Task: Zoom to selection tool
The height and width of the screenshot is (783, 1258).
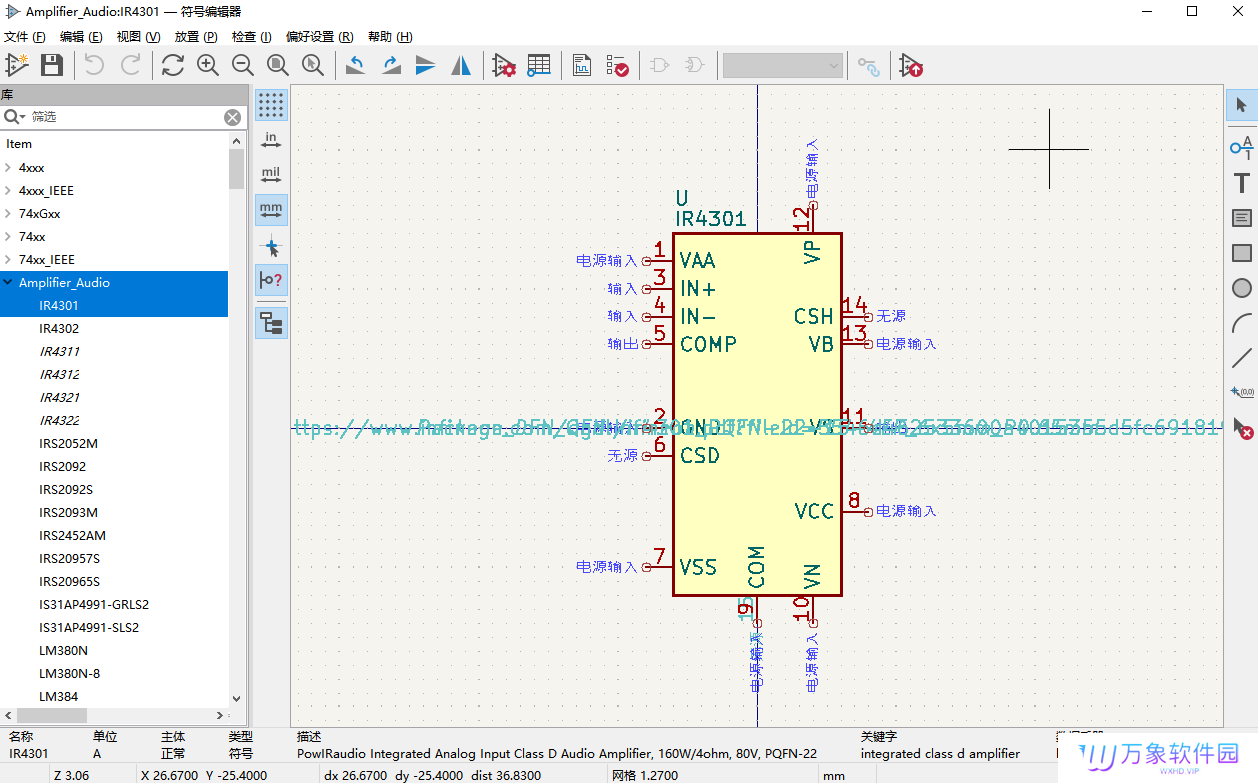Action: pyautogui.click(x=313, y=66)
